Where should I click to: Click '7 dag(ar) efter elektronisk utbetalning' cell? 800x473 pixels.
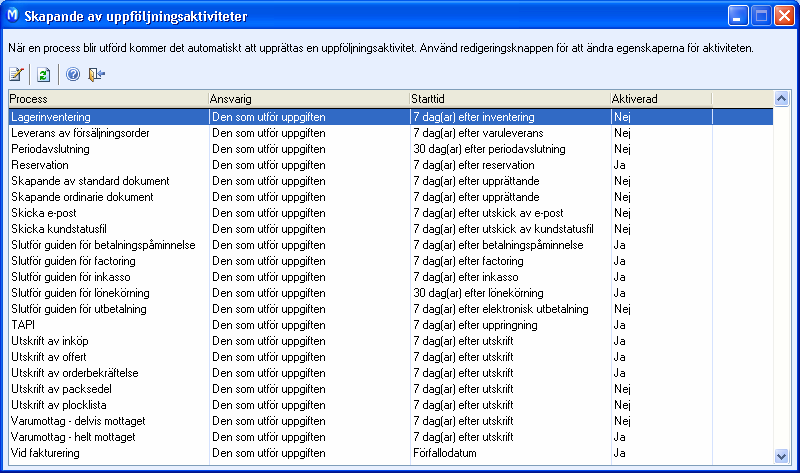coord(501,309)
